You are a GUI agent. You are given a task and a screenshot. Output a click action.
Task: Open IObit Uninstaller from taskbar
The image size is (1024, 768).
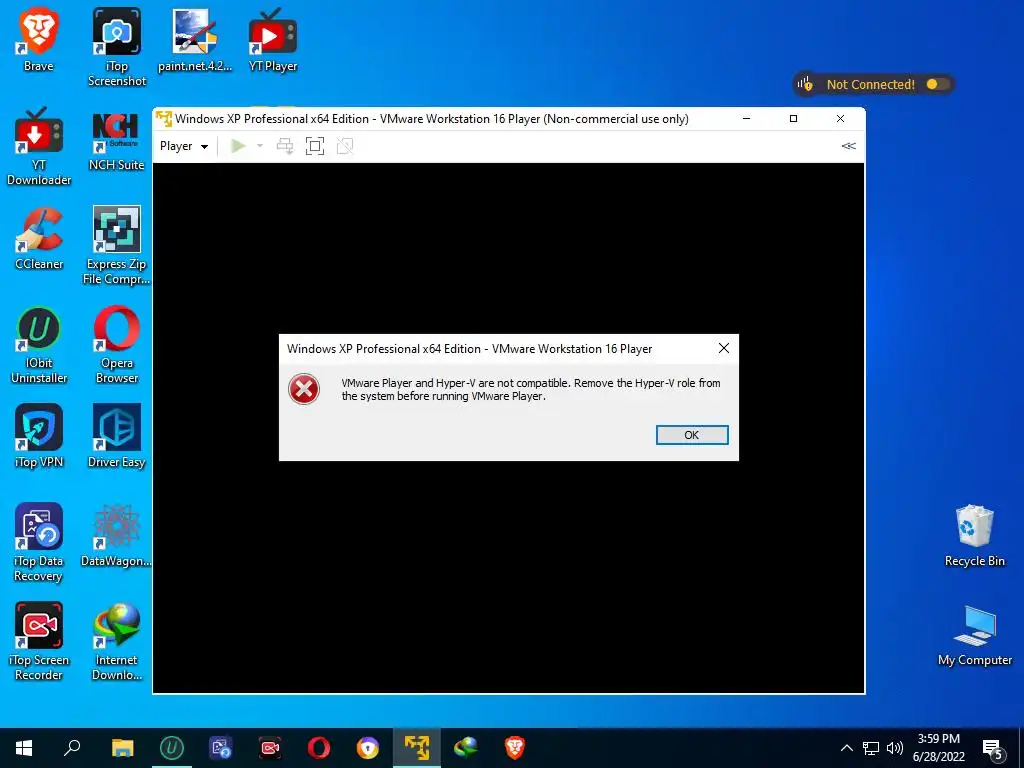(x=172, y=748)
